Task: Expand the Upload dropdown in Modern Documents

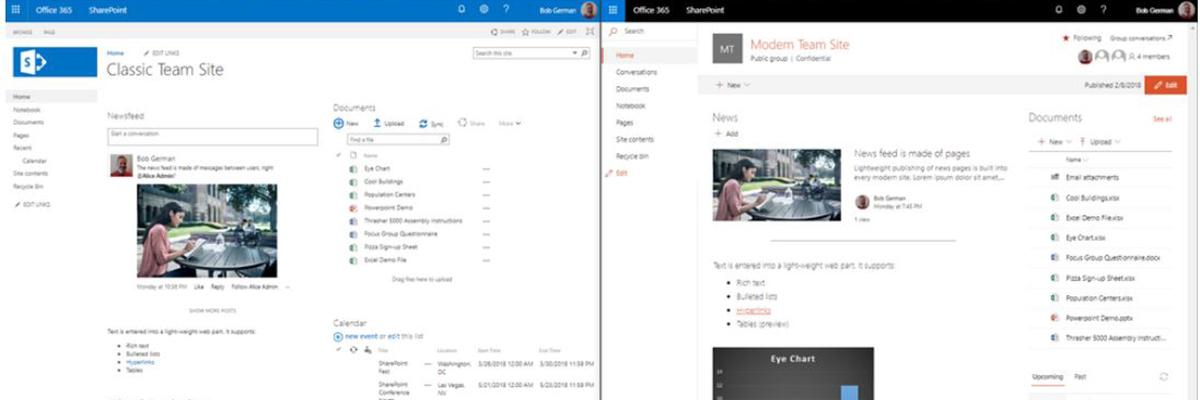Action: tap(1118, 142)
